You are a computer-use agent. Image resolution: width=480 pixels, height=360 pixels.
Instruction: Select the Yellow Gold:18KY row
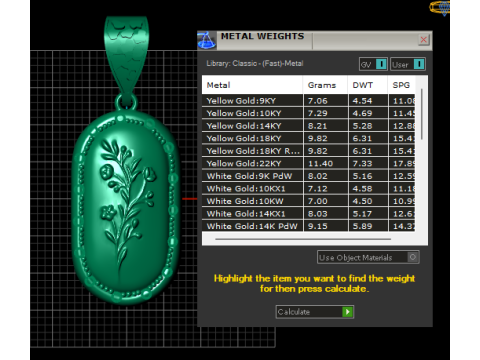[x=309, y=138]
